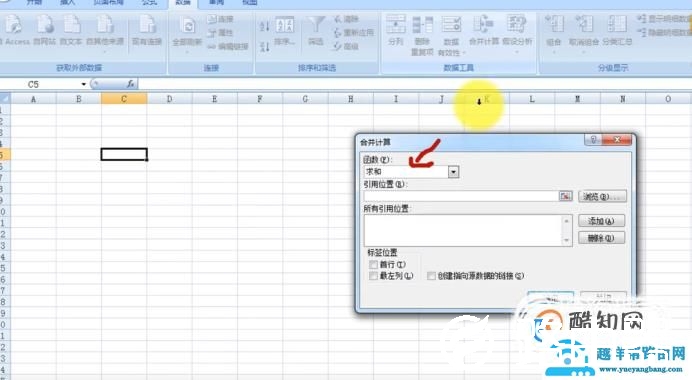The image size is (692, 380).
Task: Open the Function (函数) dropdown in the dialog
Action: pyautogui.click(x=453, y=172)
